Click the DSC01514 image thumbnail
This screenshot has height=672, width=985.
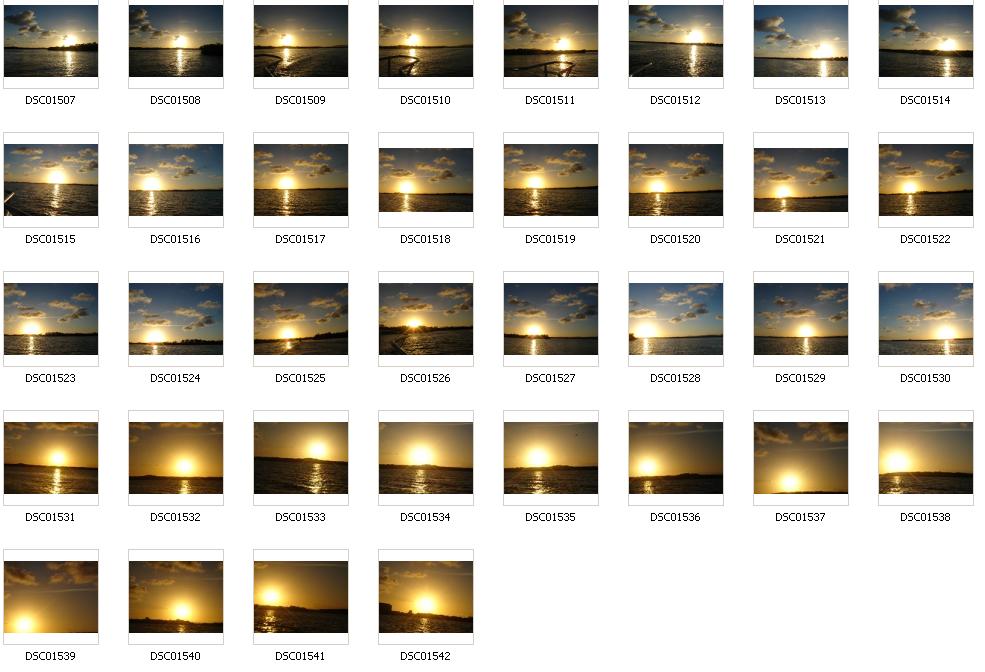926,42
